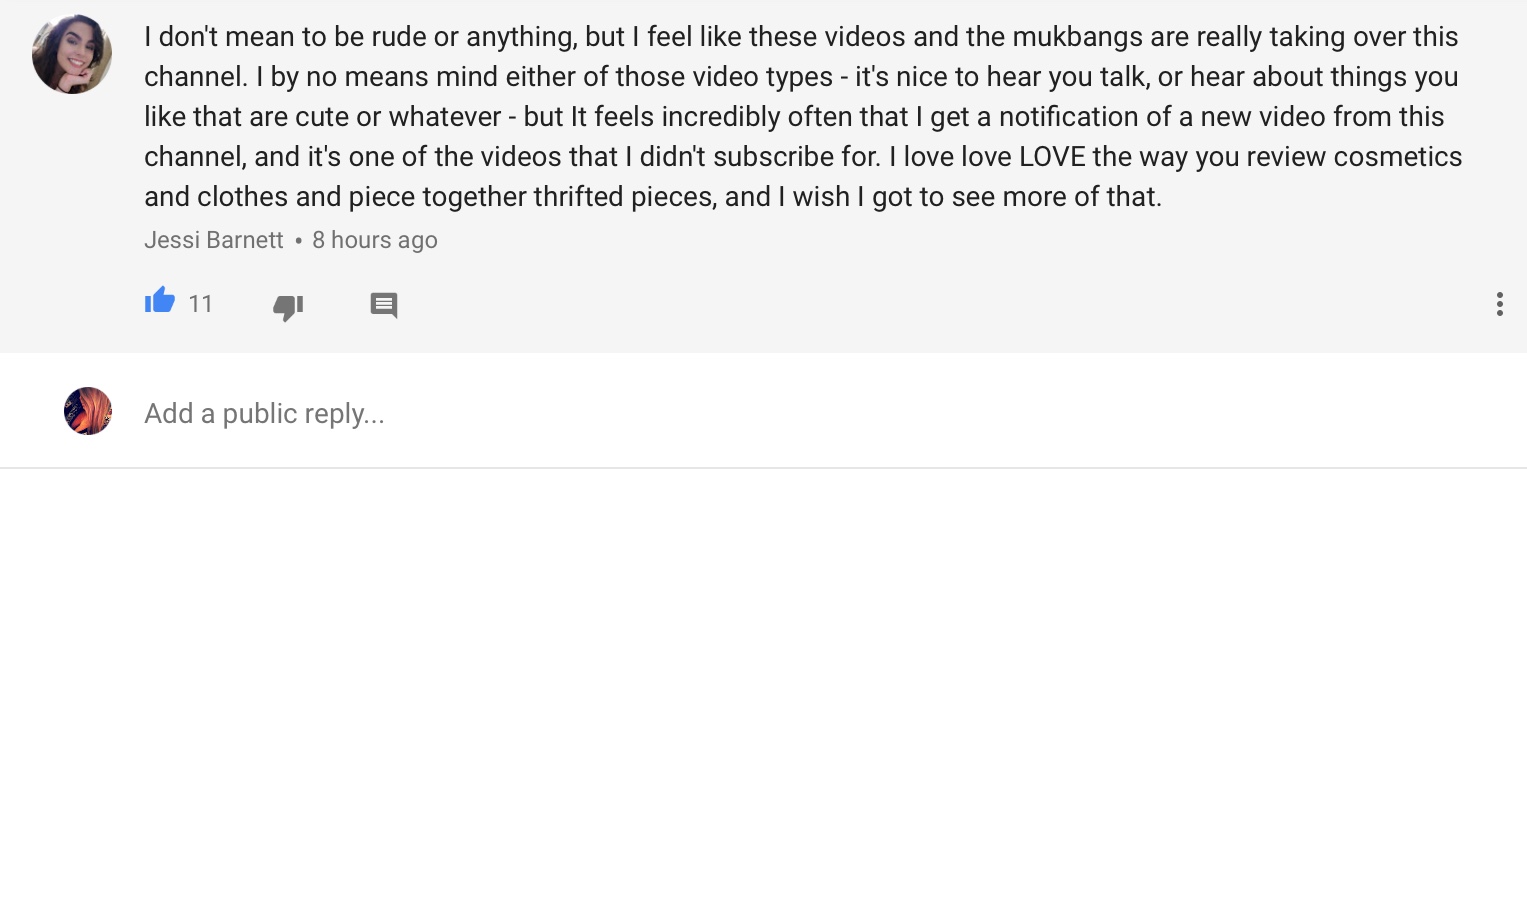1527x907 pixels.
Task: Click the filled blue thumbs-up icon
Action: (160, 301)
